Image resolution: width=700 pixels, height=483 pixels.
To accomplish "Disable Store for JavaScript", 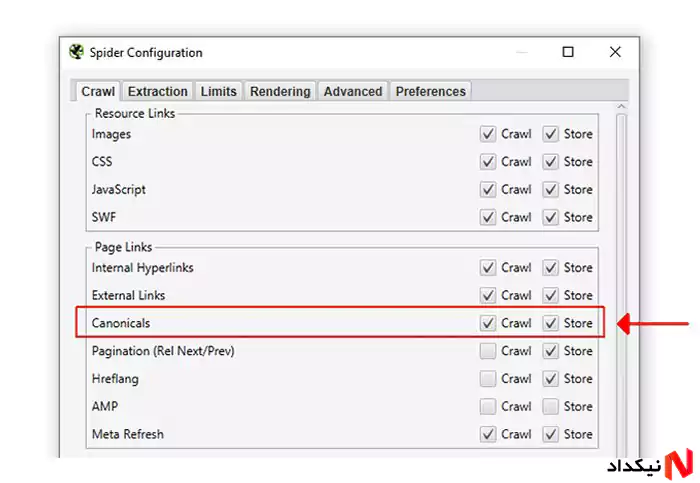I will [550, 189].
